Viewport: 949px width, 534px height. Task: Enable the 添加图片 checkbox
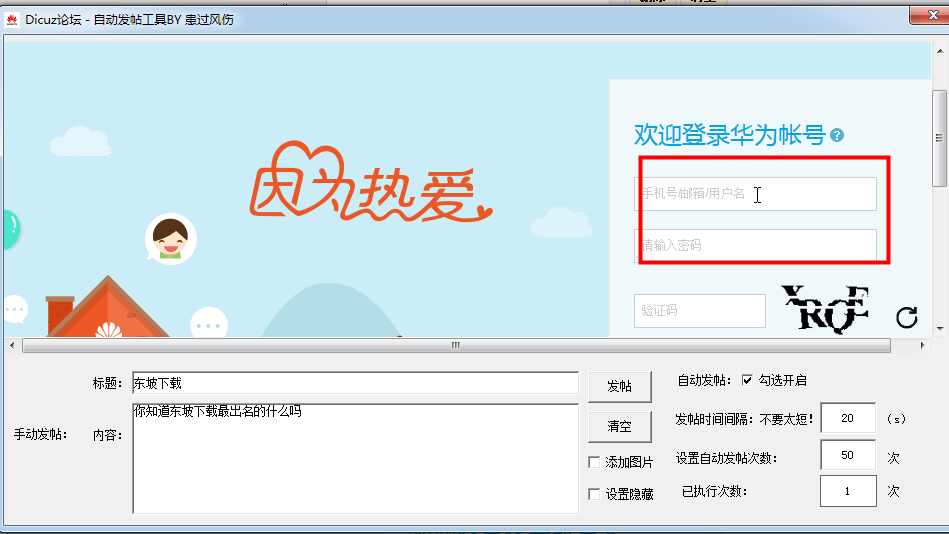(594, 463)
